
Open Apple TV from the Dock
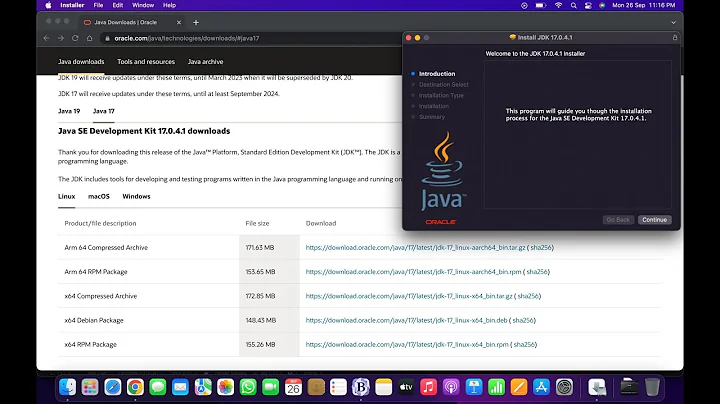click(x=406, y=387)
